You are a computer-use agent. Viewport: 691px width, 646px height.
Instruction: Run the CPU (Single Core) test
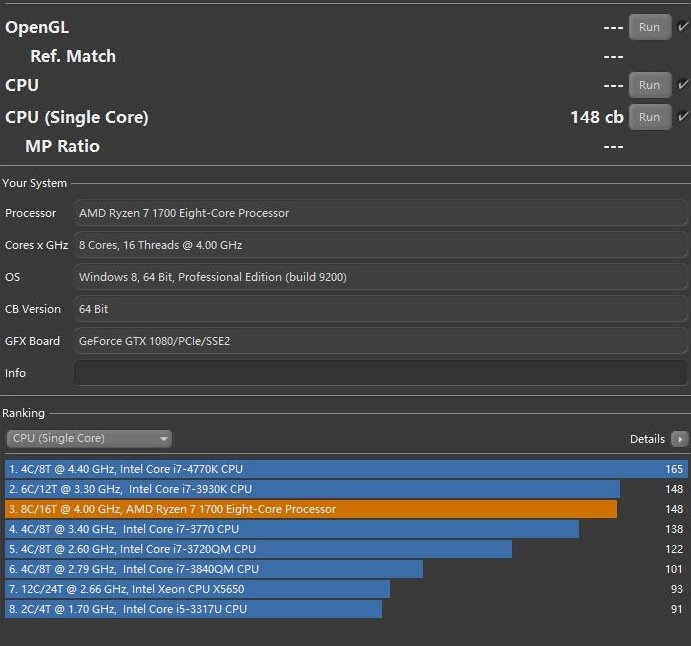[650, 117]
